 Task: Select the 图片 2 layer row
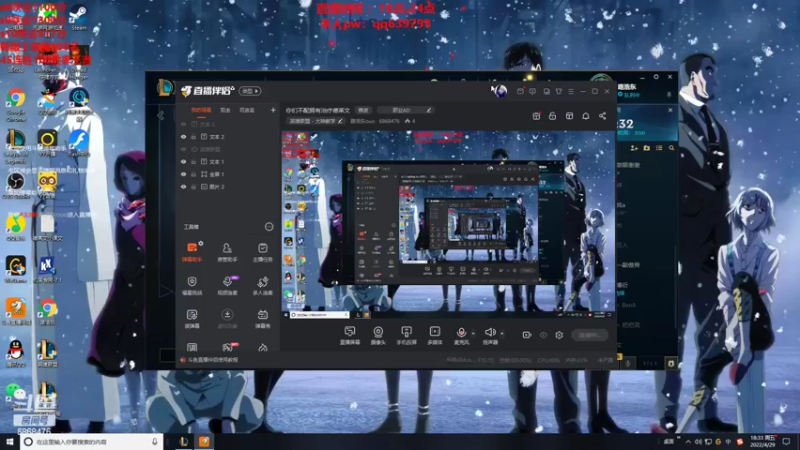pos(228,187)
